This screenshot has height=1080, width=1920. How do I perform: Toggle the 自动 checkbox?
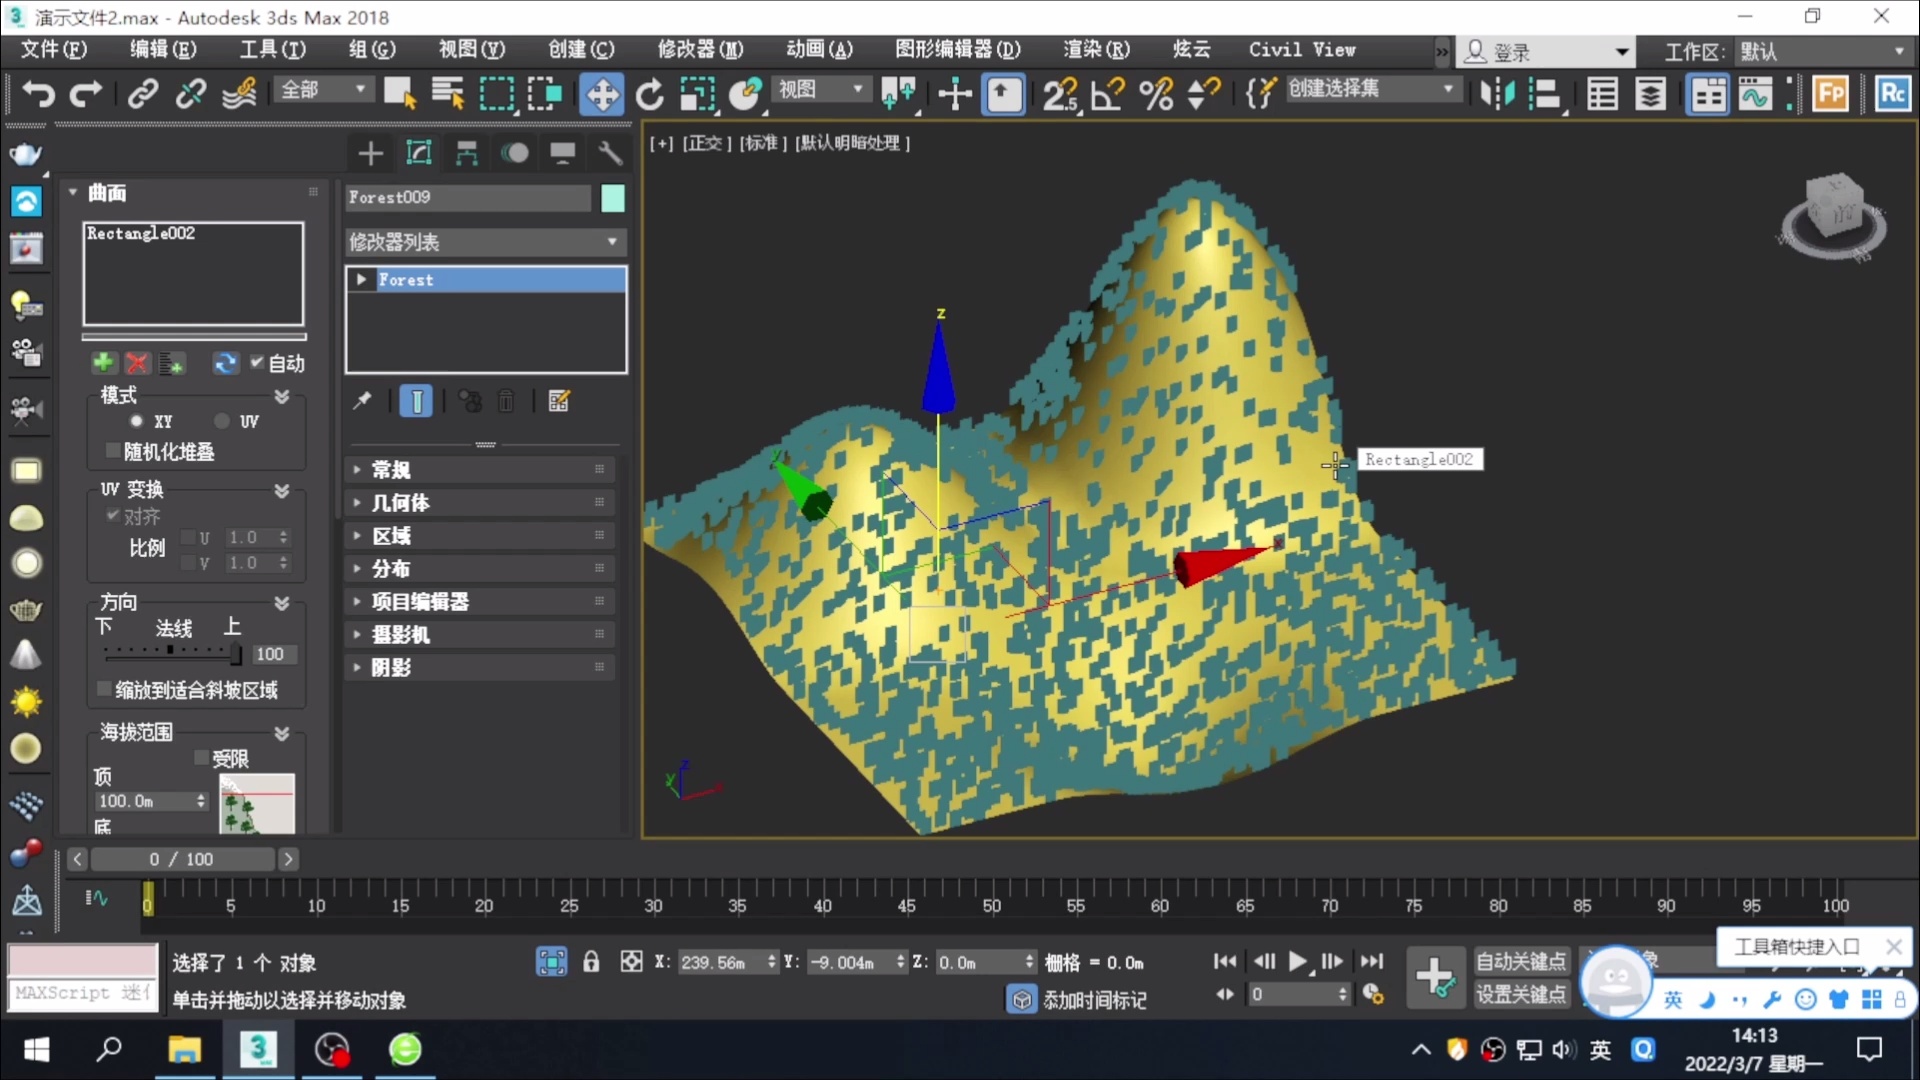coord(257,363)
